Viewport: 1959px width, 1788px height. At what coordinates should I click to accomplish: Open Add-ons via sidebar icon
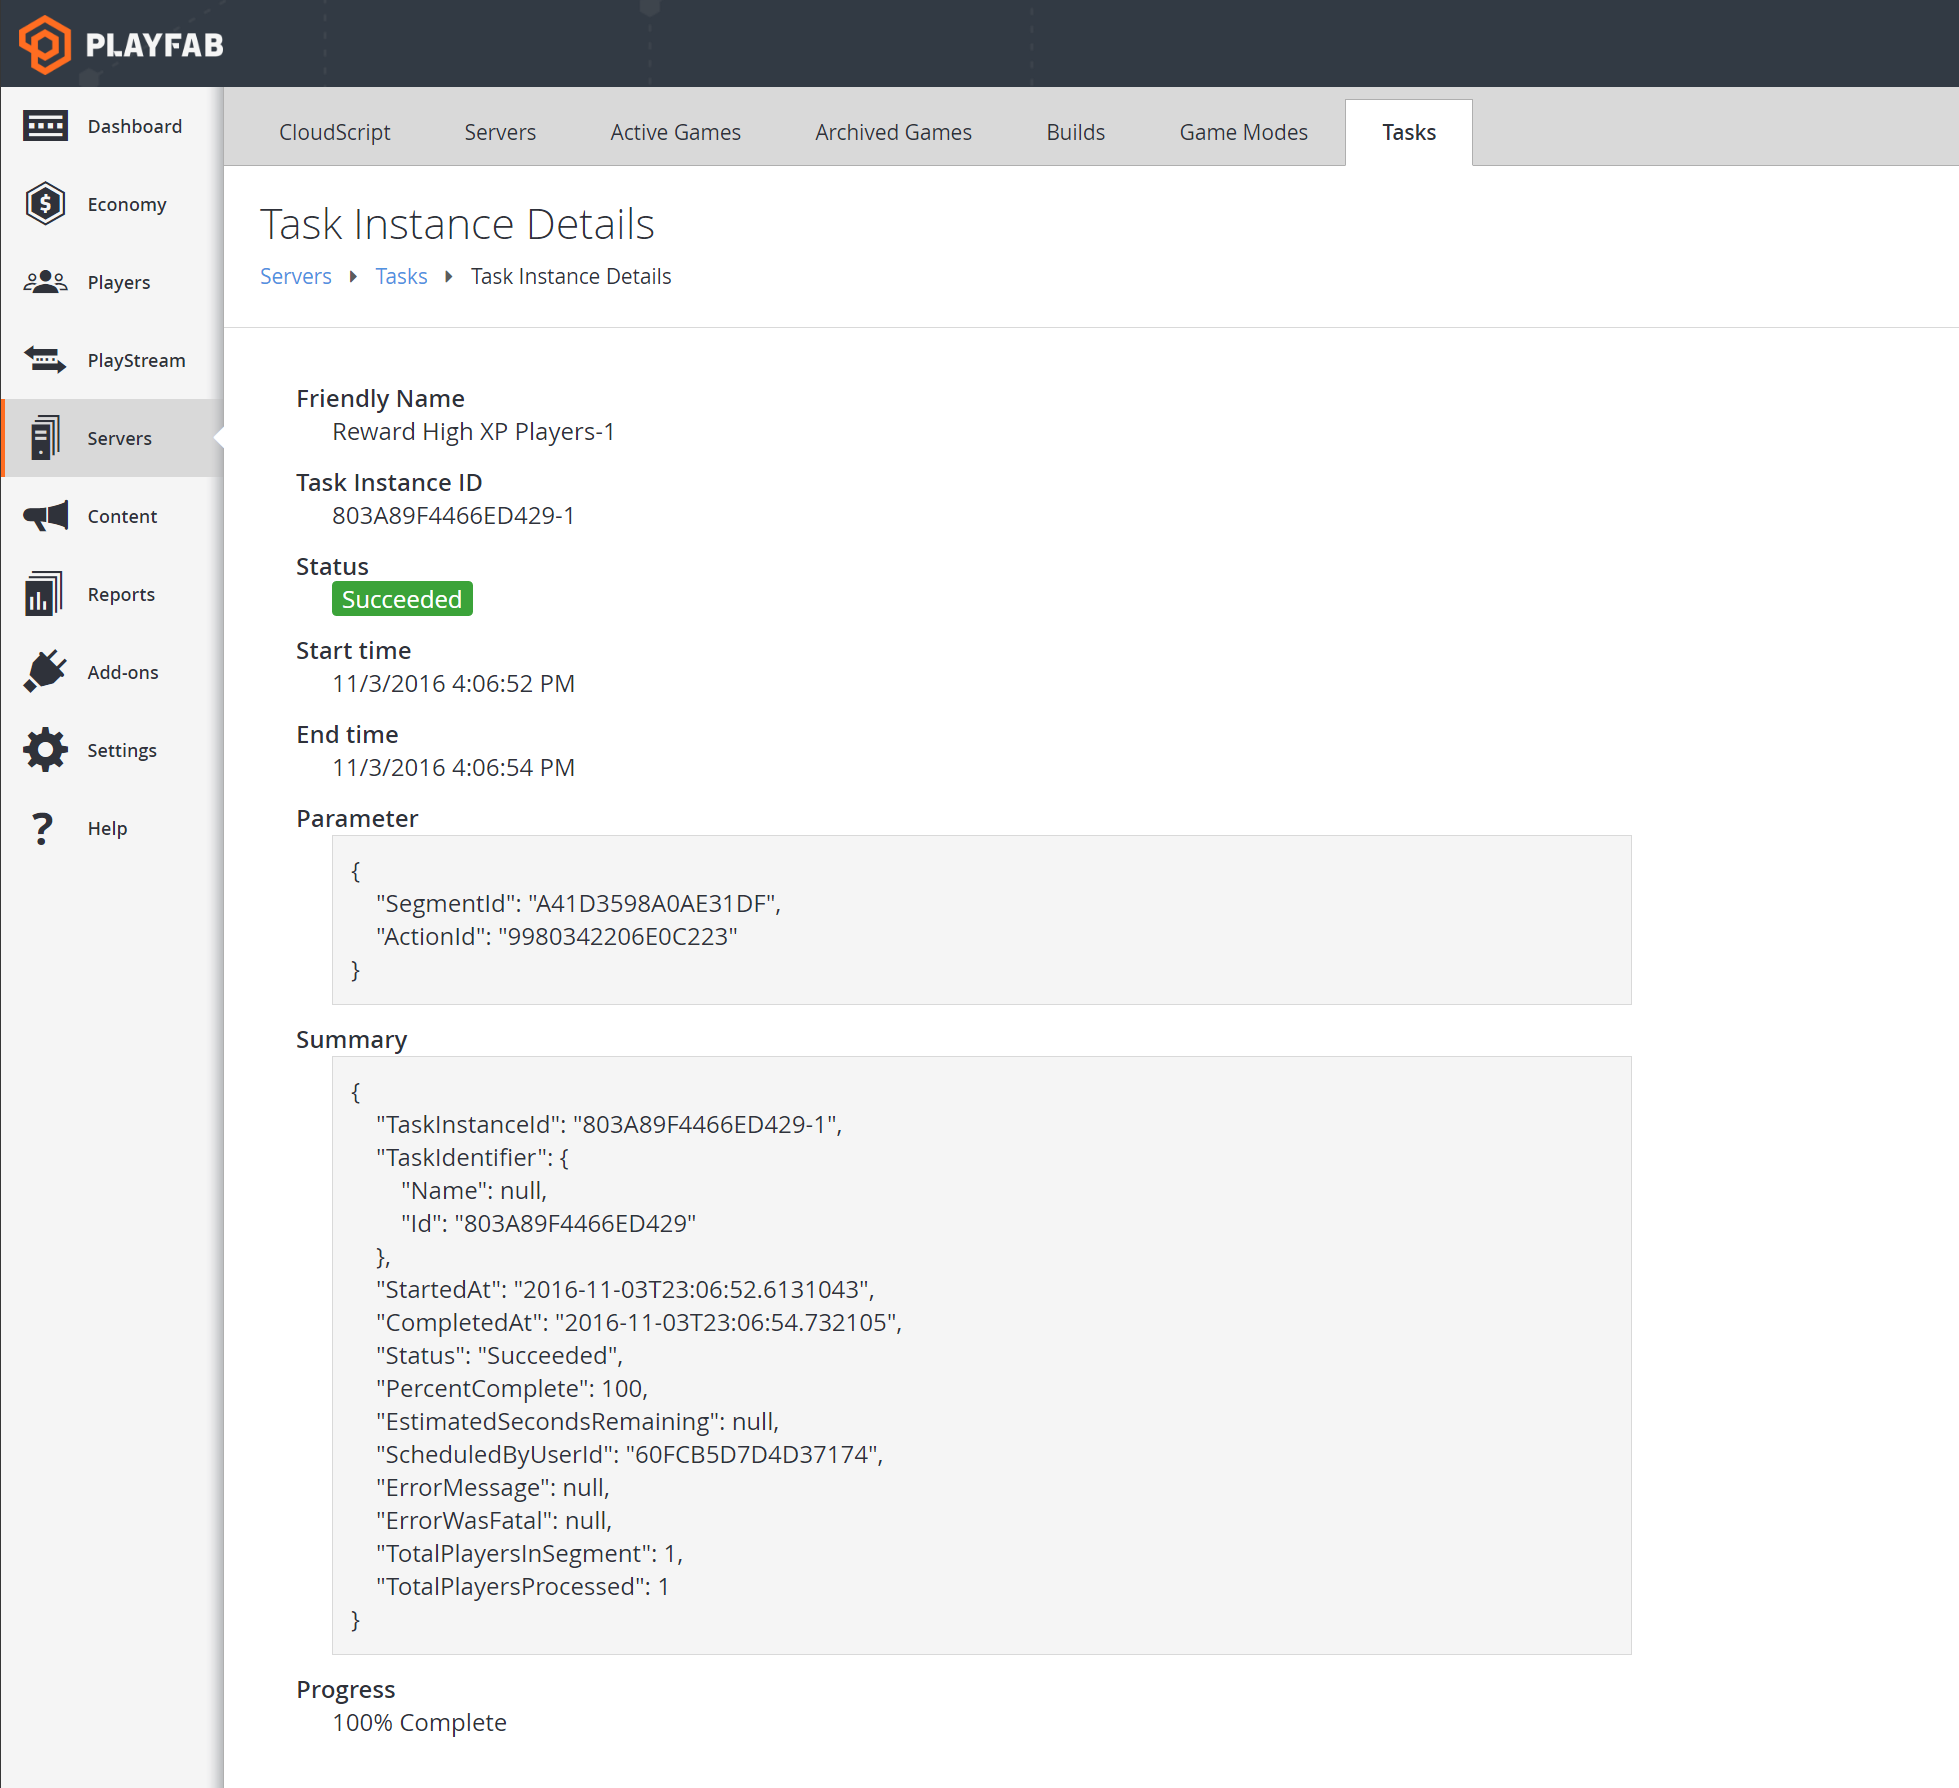(x=46, y=672)
